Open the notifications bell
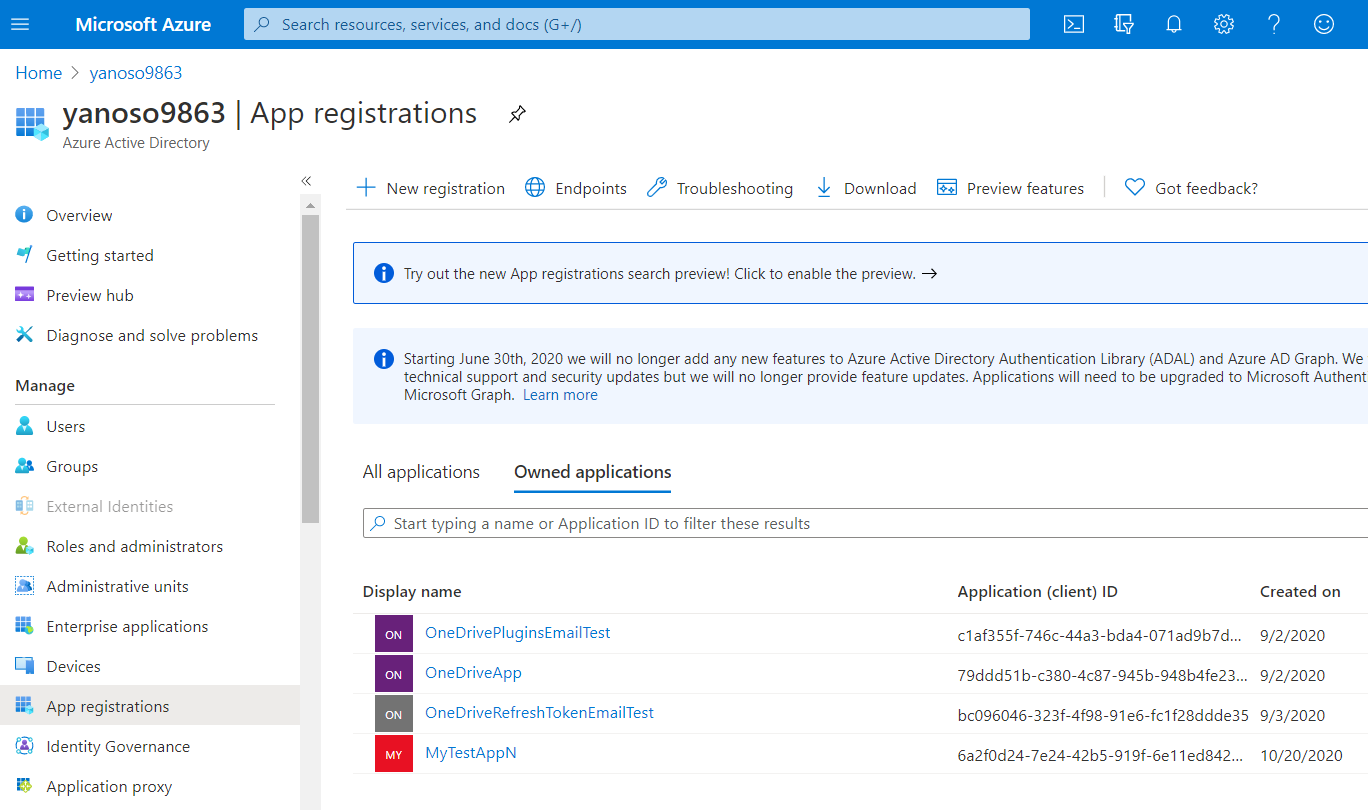 (1174, 24)
